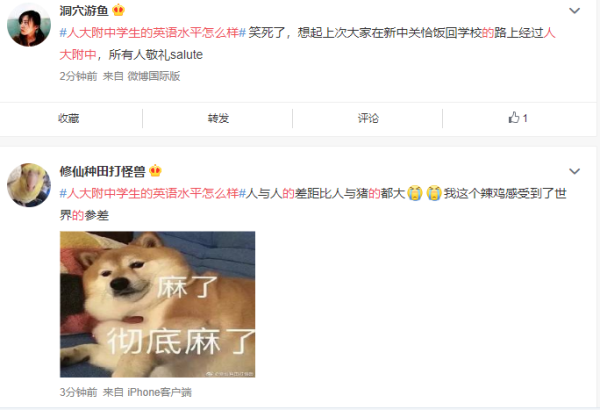Click the crown badge beside 修仙种田打怪兽
Image resolution: width=600 pixels, height=410 pixels.
(155, 171)
